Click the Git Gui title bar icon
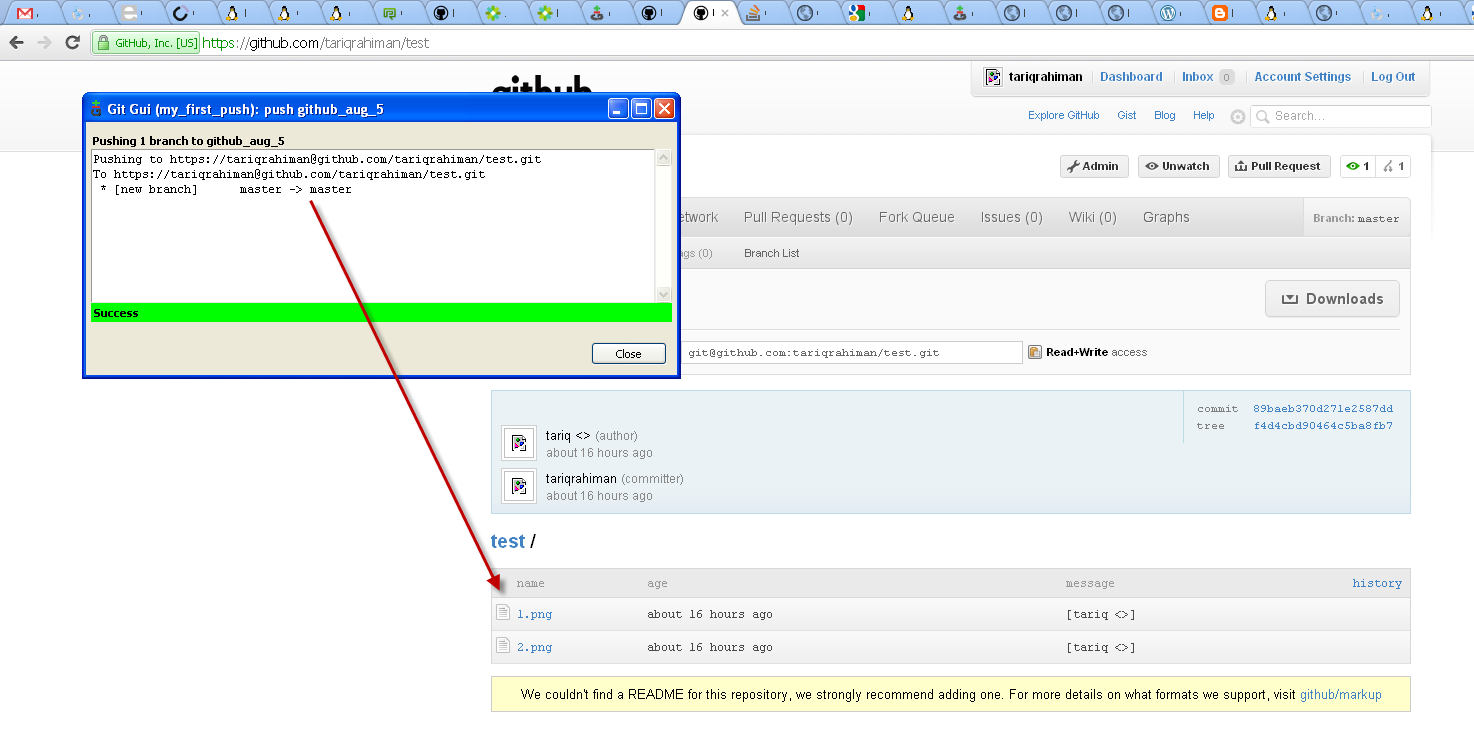Screen dimensions: 1474x741 (96, 108)
